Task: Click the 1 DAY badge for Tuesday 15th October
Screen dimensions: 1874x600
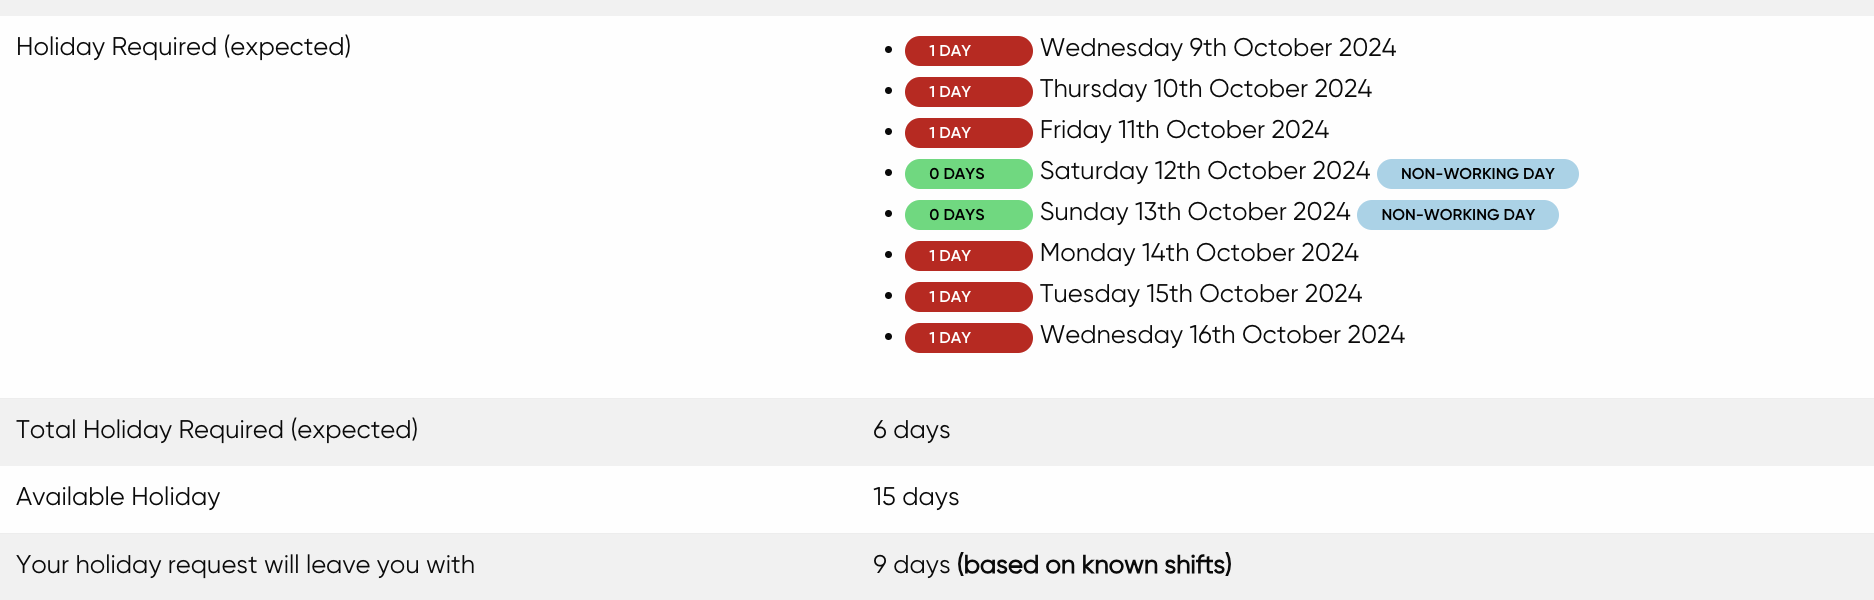Action: point(968,297)
